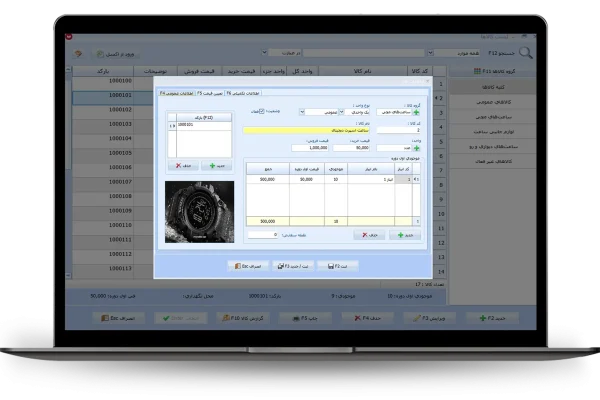
Task: Select the wrist watches group in the side list
Action: tap(492, 117)
